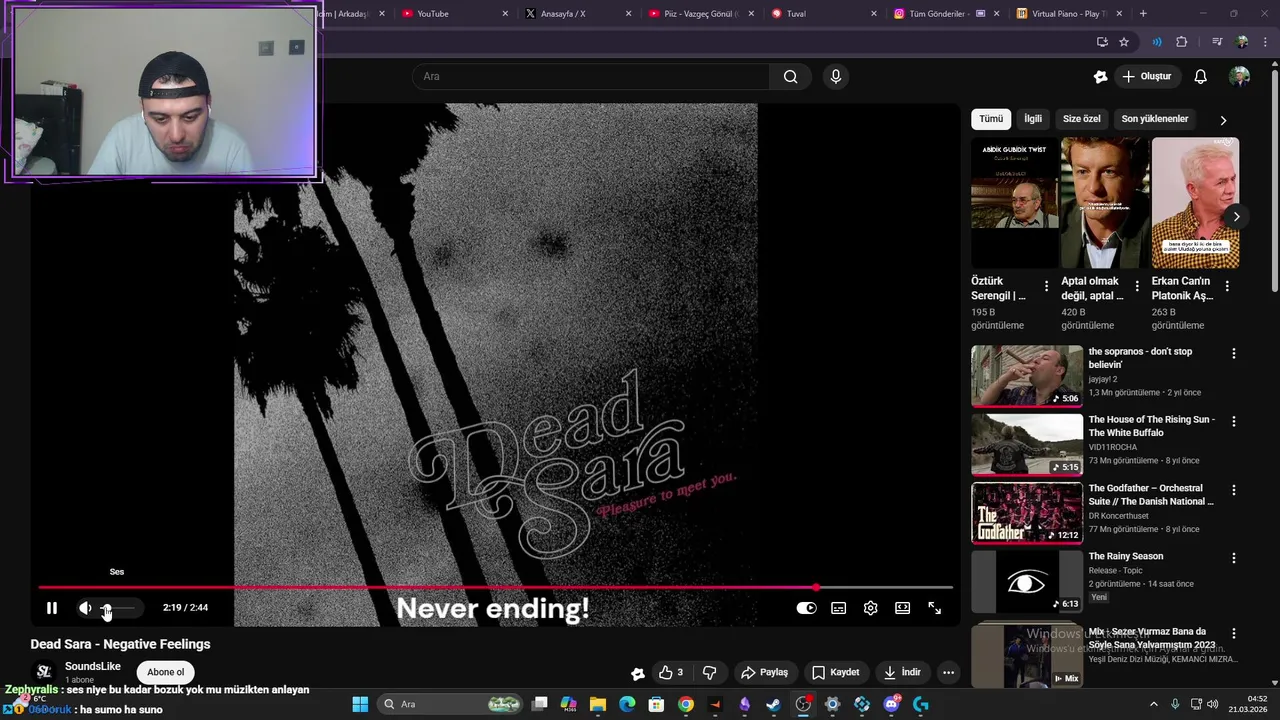The image size is (1280, 720).
Task: Switch to the Anasayfa / X tab
Action: pos(579,14)
